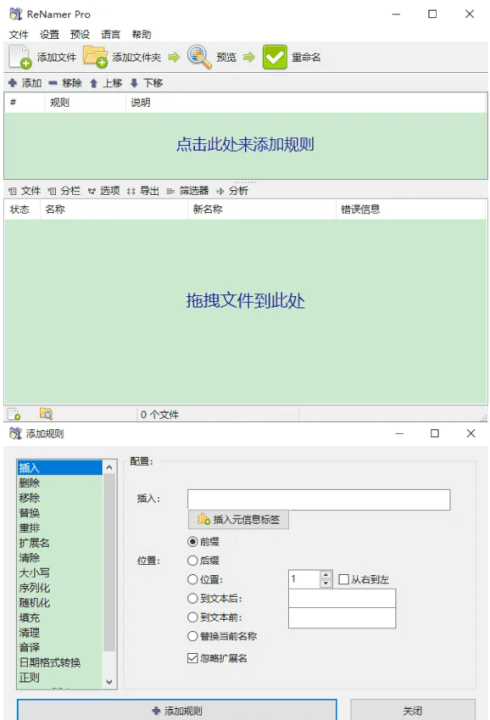Click 点击此处来添加规则 in the rules area
The height and width of the screenshot is (720, 490).
[245, 144]
